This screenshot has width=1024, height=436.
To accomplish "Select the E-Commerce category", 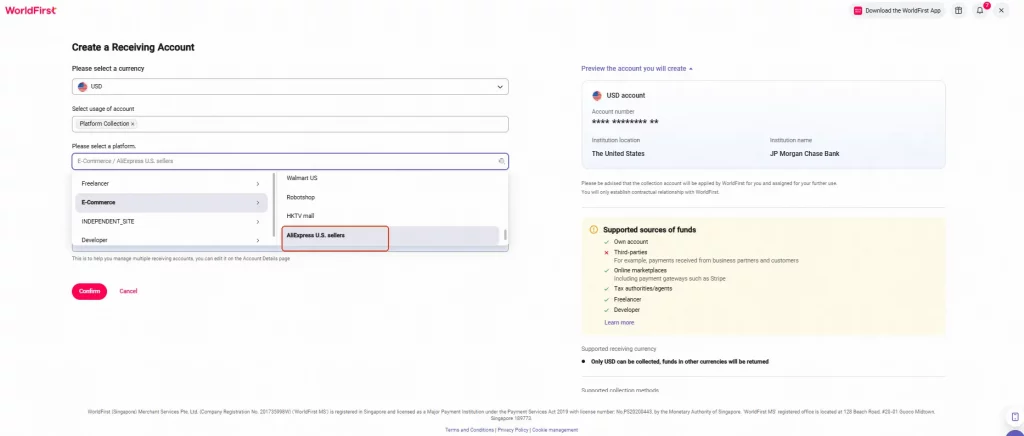I will [171, 203].
